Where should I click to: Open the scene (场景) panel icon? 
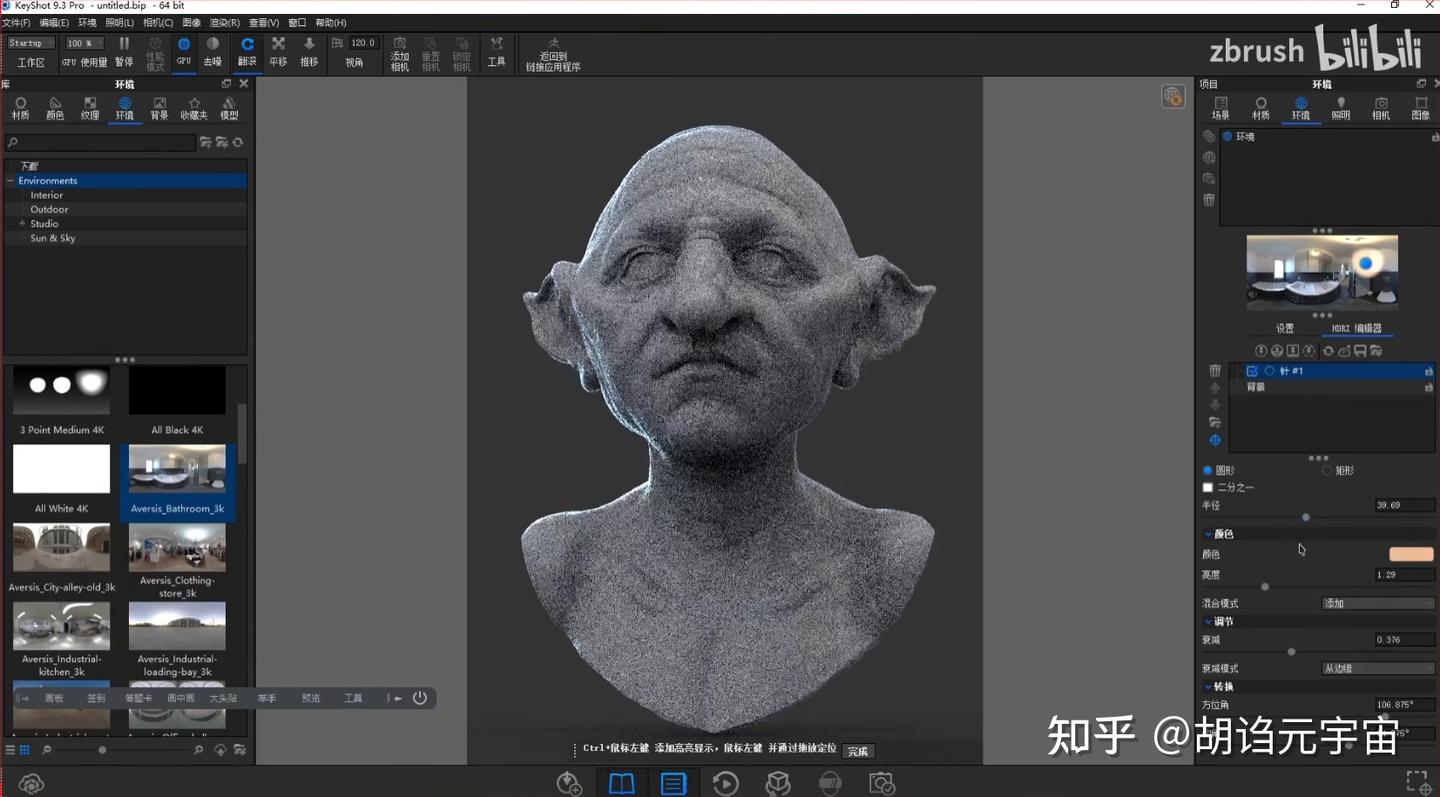click(x=1221, y=107)
